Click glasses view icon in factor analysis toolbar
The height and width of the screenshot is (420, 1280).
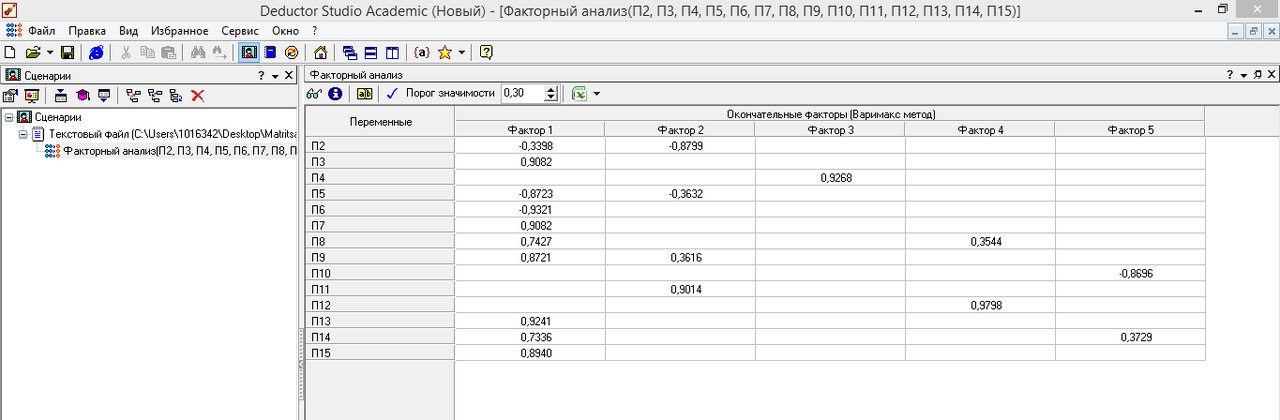pos(314,93)
